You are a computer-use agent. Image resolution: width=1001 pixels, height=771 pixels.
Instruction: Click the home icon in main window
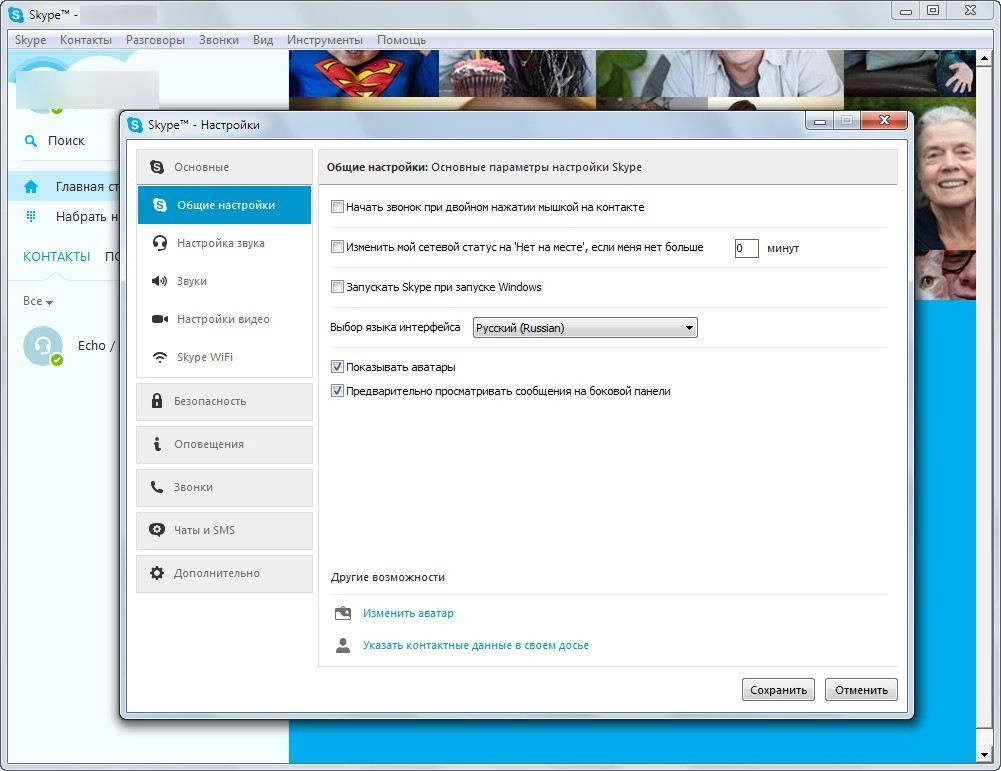pyautogui.click(x=31, y=187)
